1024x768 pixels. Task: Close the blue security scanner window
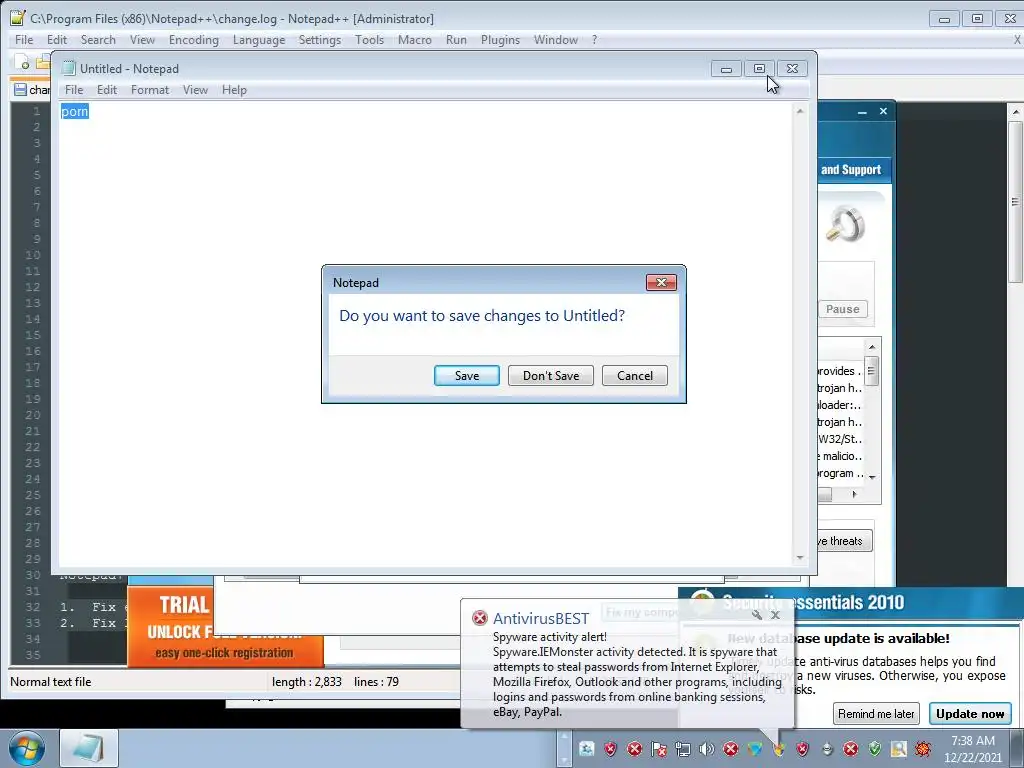click(x=883, y=112)
